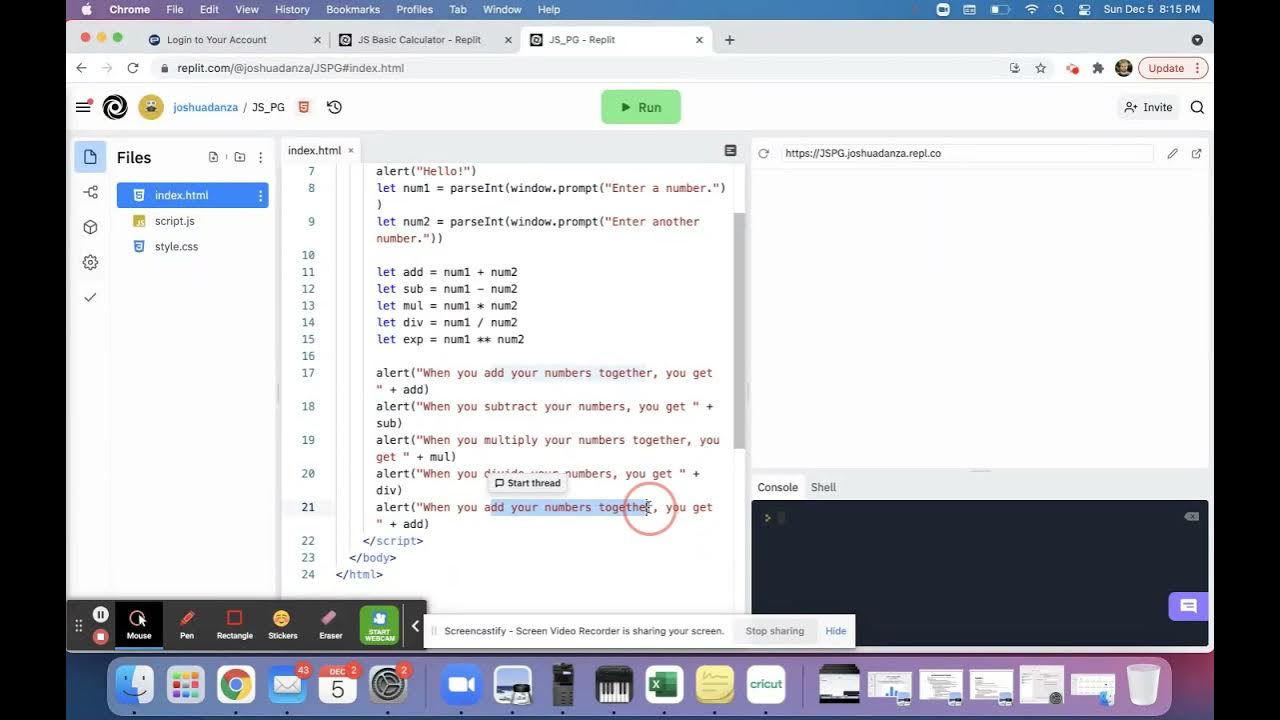
Task: Click the Chrome Update button
Action: [1172, 68]
